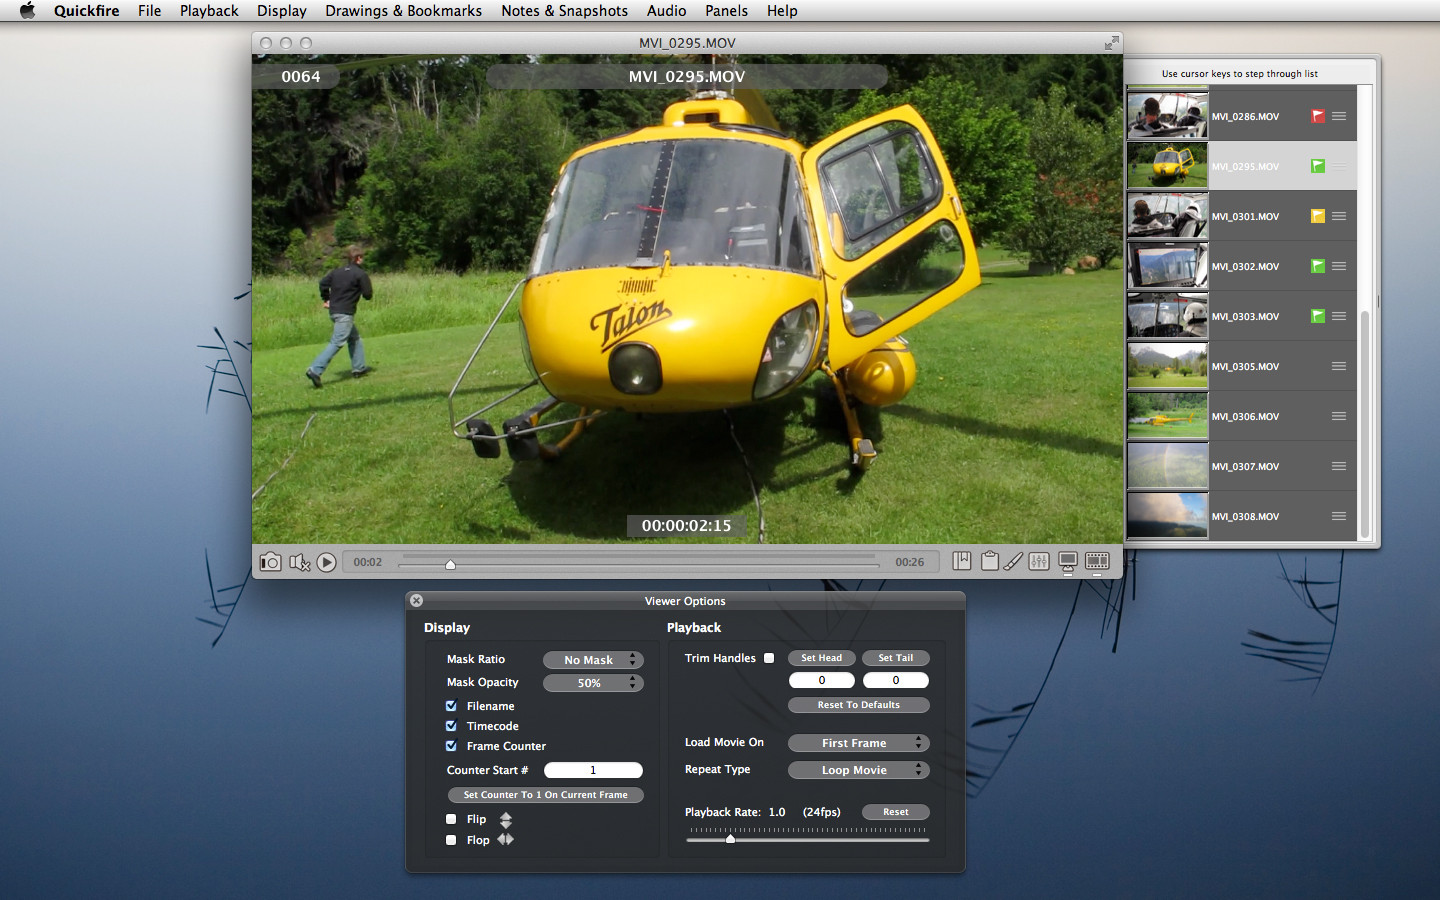Uncheck the Timecode display checkbox
Screen dimensions: 1440x900
pyautogui.click(x=451, y=726)
